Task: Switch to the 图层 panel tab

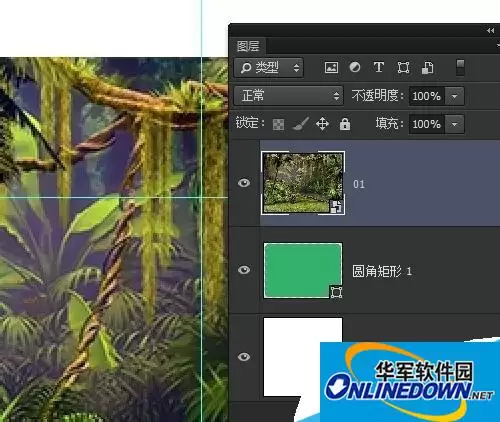Action: 248,46
